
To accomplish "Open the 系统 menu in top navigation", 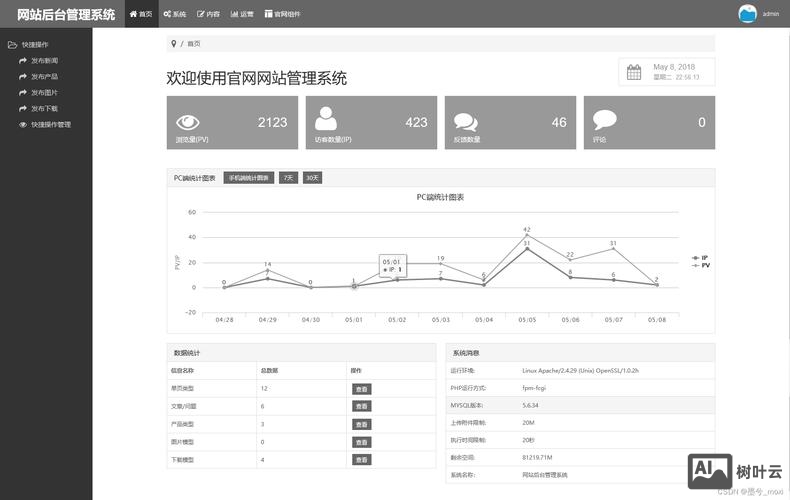I will click(175, 14).
